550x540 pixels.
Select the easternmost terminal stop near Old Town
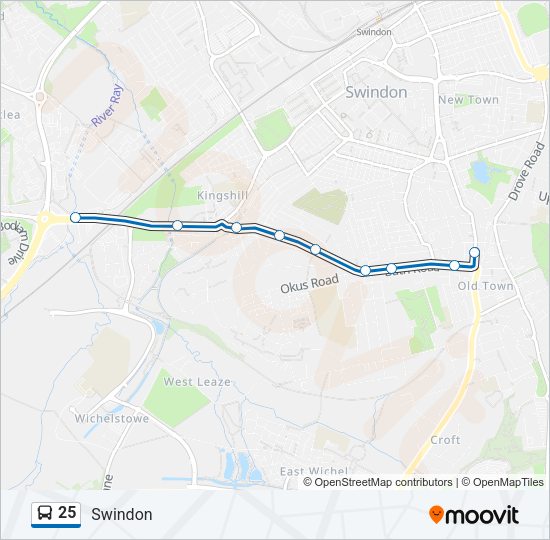[474, 252]
